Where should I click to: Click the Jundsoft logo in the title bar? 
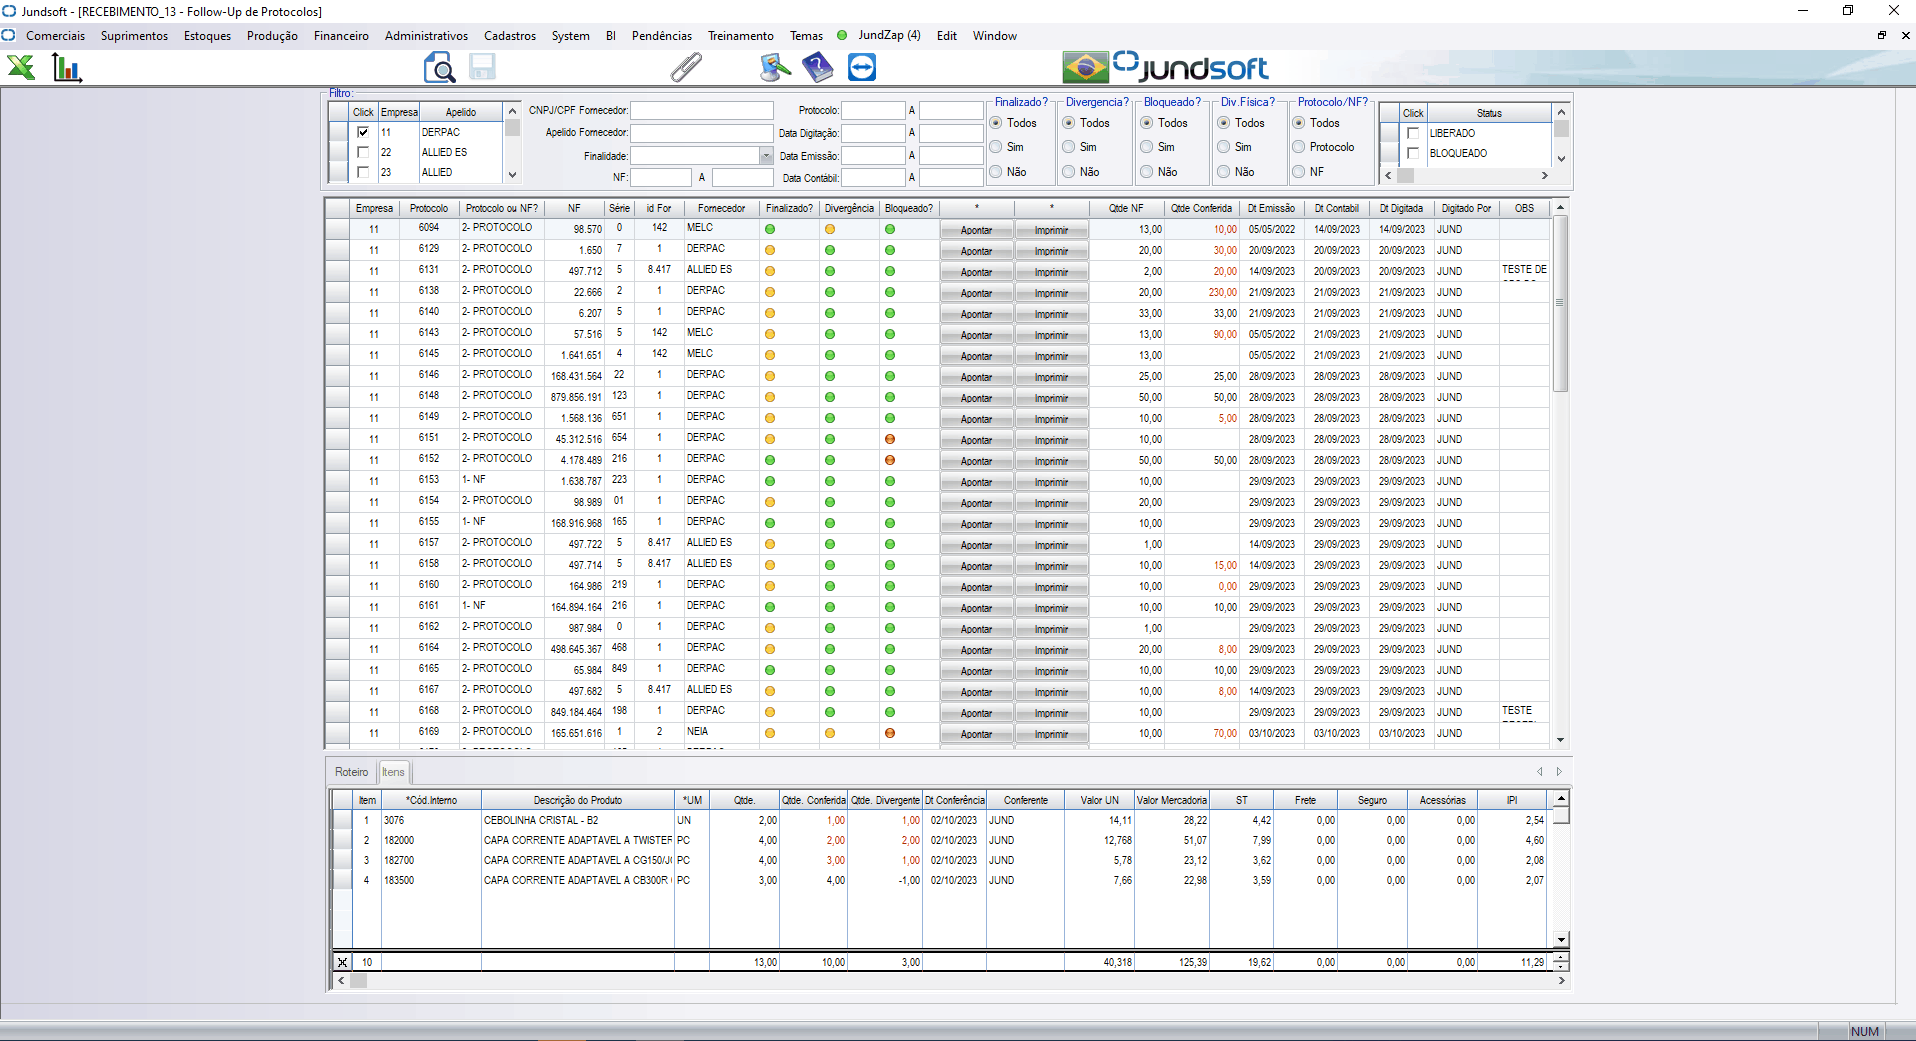(x=9, y=11)
